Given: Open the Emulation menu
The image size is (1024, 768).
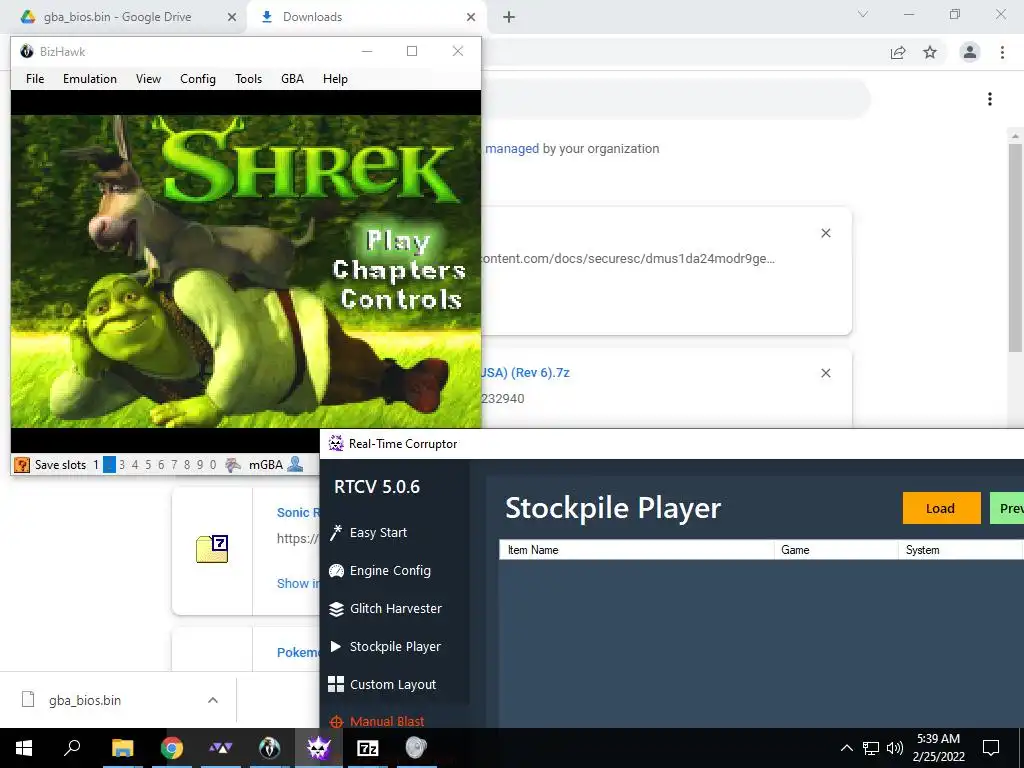Looking at the screenshot, I should point(90,79).
